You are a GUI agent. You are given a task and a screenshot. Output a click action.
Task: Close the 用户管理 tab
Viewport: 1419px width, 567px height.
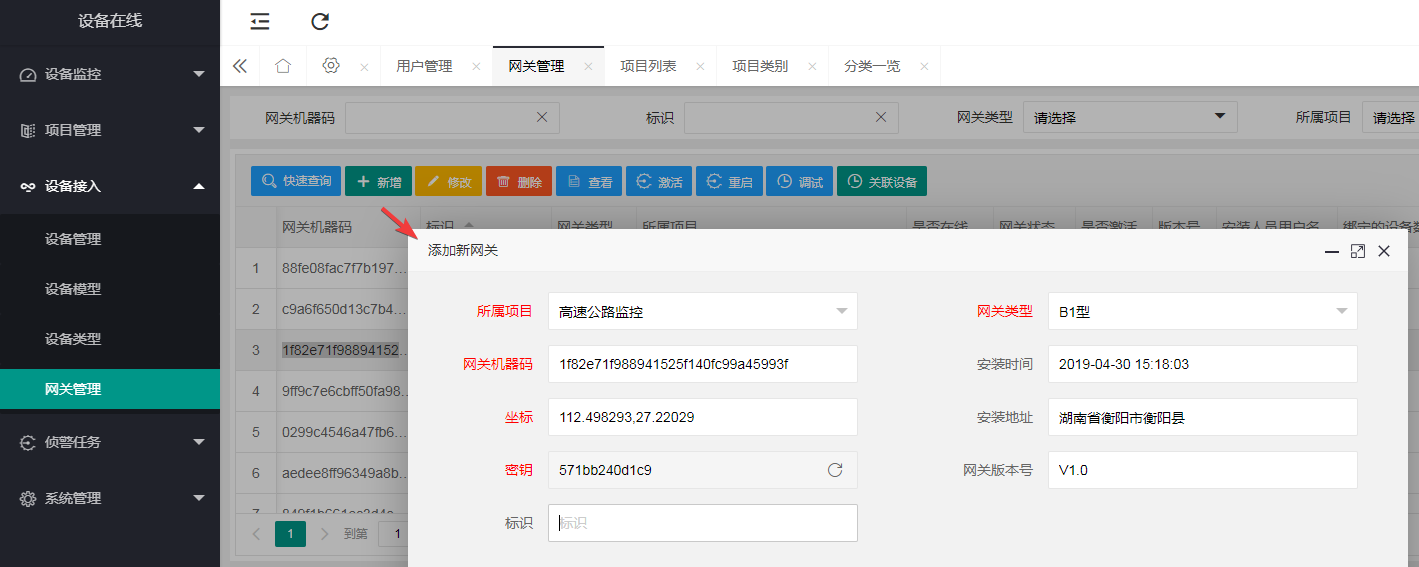(x=476, y=67)
